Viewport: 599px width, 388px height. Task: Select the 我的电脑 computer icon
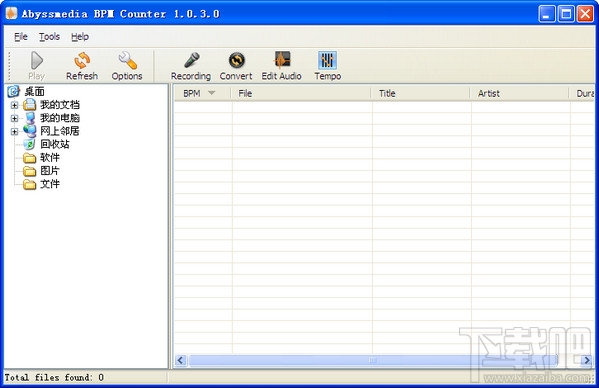point(29,118)
